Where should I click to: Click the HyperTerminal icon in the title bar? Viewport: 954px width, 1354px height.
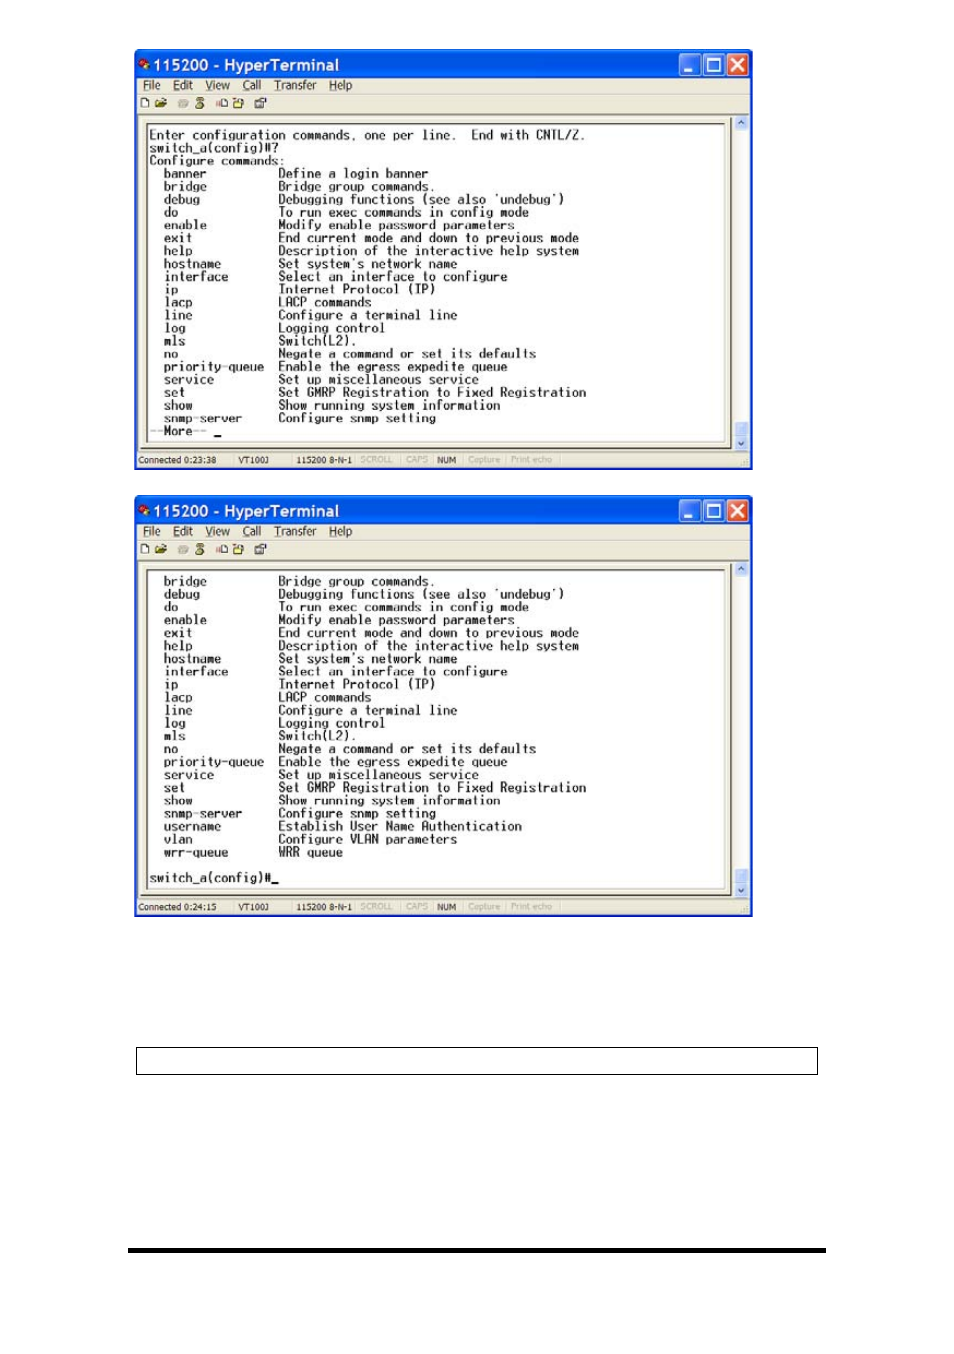click(x=146, y=64)
